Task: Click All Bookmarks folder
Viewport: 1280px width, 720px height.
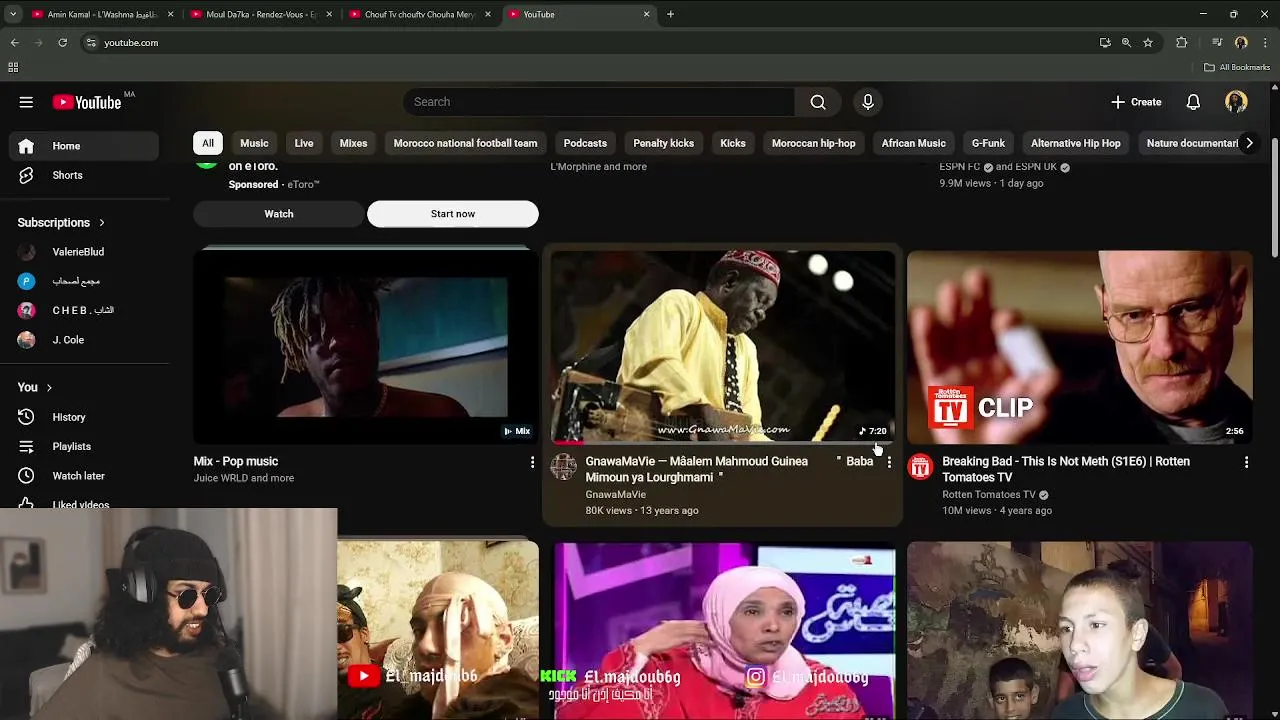Action: pos(1237,67)
